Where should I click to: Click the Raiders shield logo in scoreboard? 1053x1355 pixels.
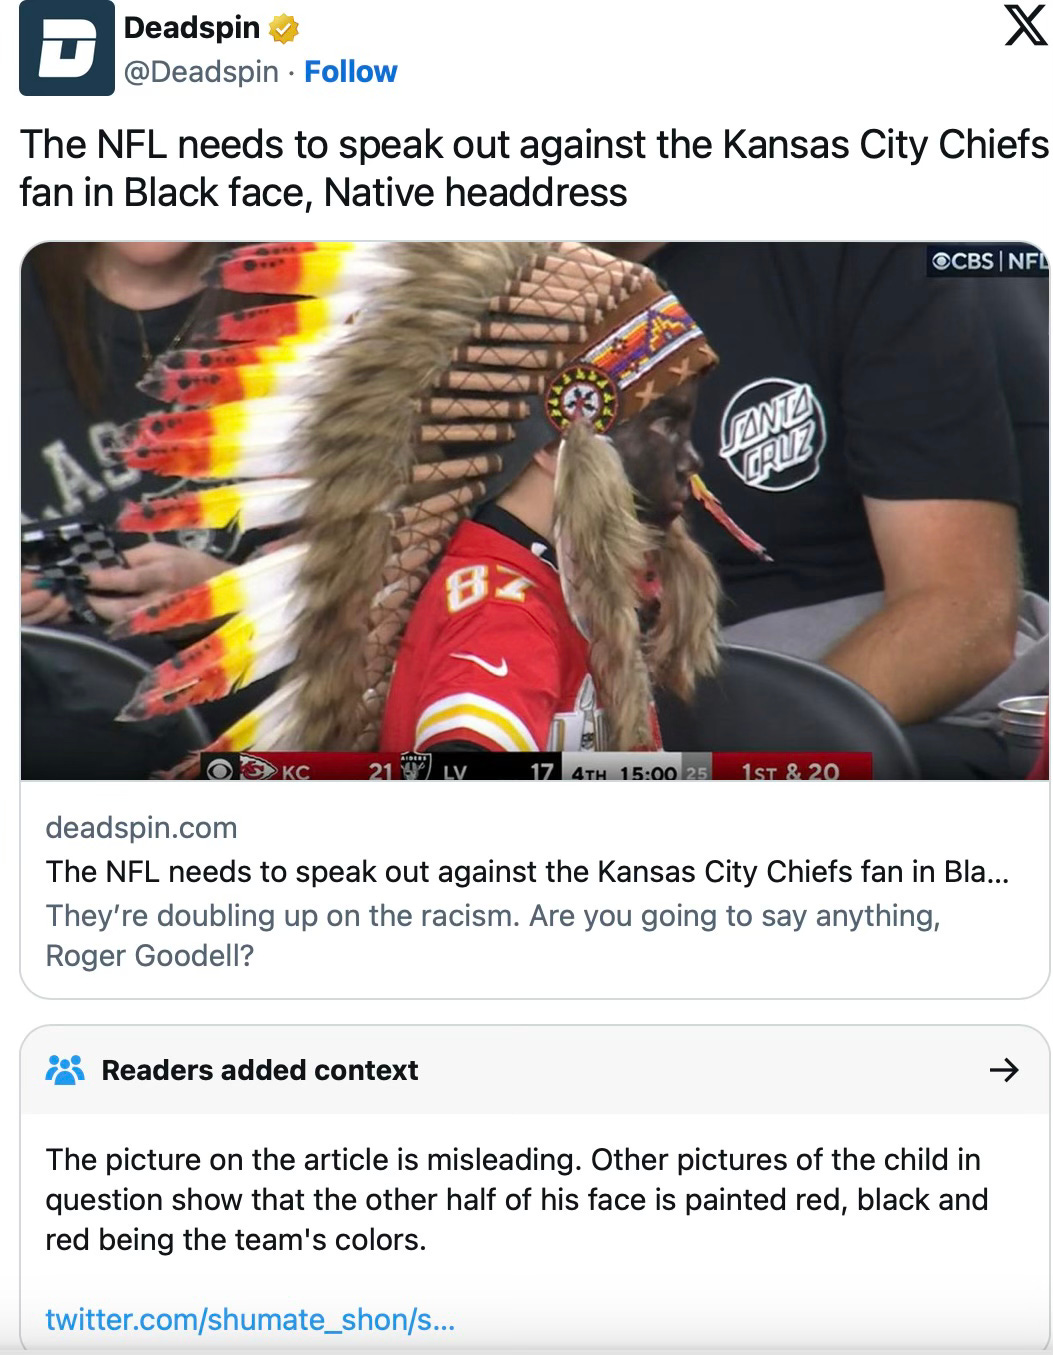(x=414, y=767)
